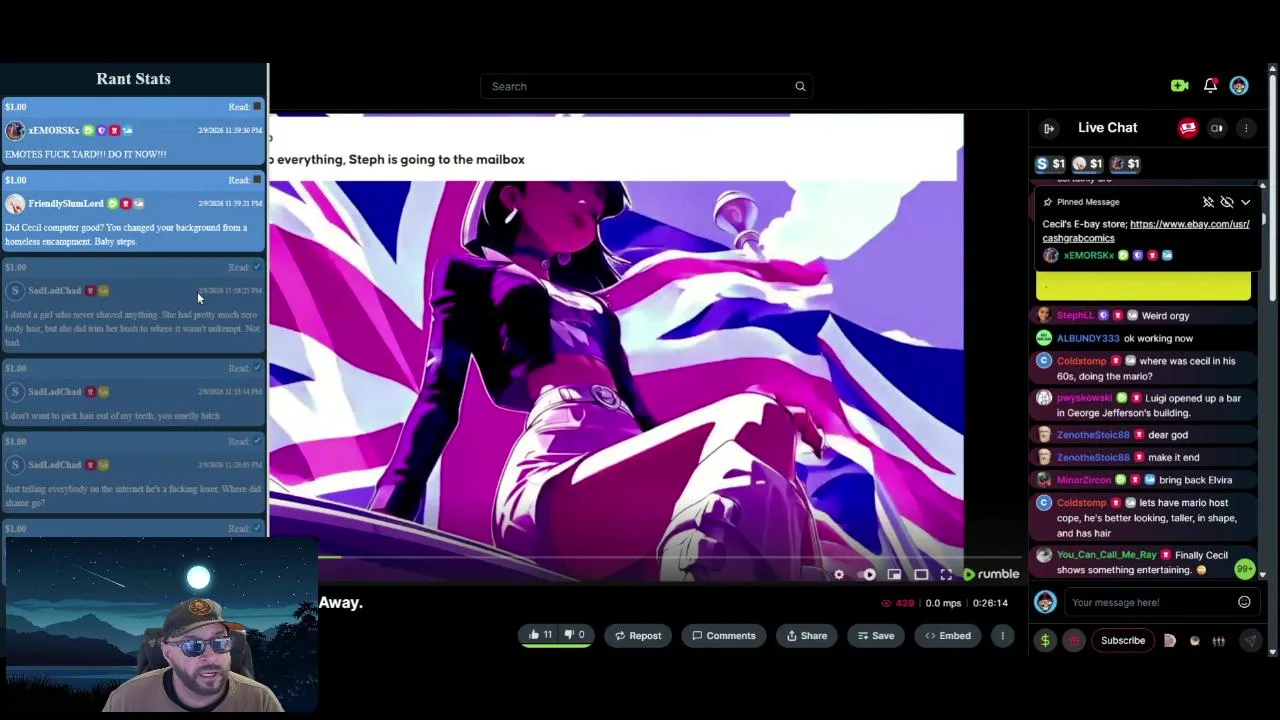Screen dimensions: 1280x720
Task: Share the video
Action: click(x=806, y=636)
